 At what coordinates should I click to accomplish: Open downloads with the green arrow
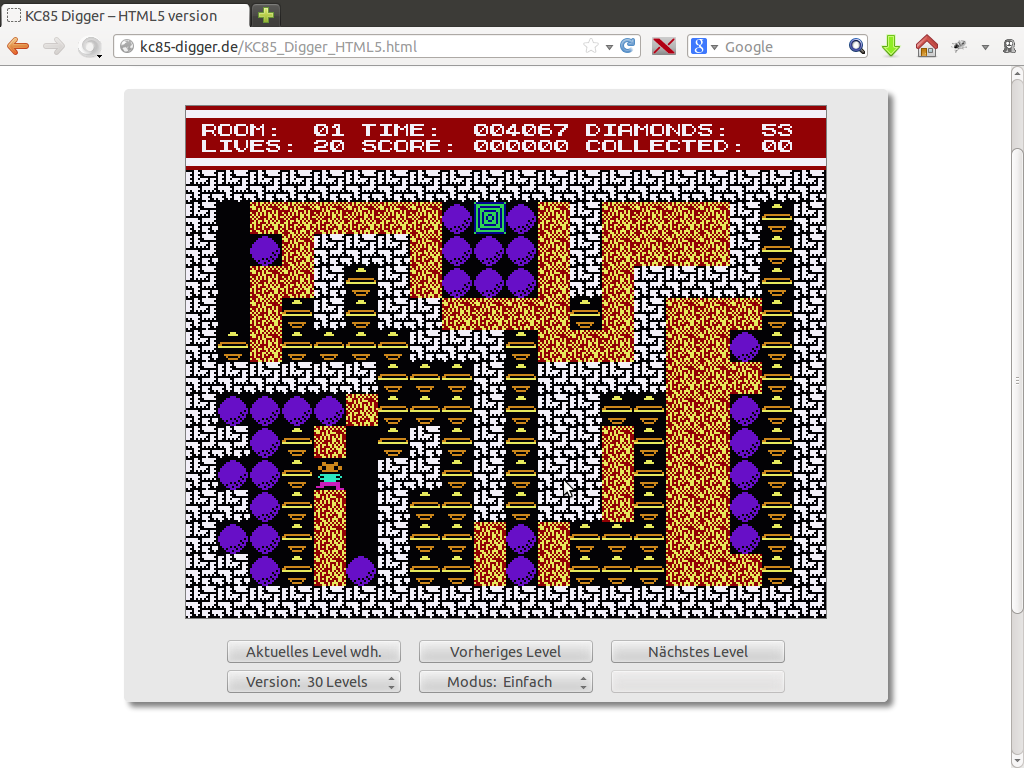pyautogui.click(x=891, y=46)
